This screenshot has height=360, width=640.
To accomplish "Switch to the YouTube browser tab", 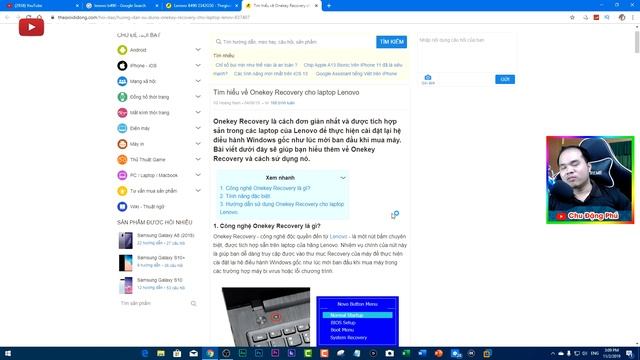I will (41, 6).
